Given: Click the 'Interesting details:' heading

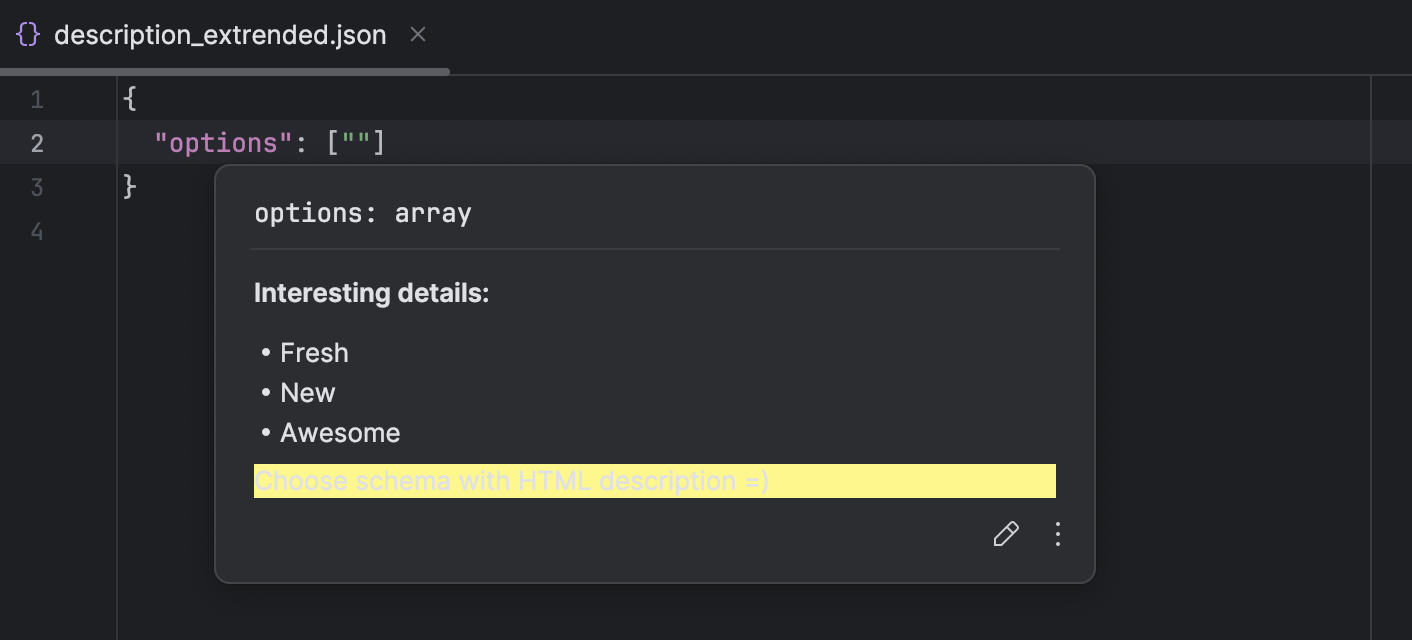Looking at the screenshot, I should coord(371,293).
